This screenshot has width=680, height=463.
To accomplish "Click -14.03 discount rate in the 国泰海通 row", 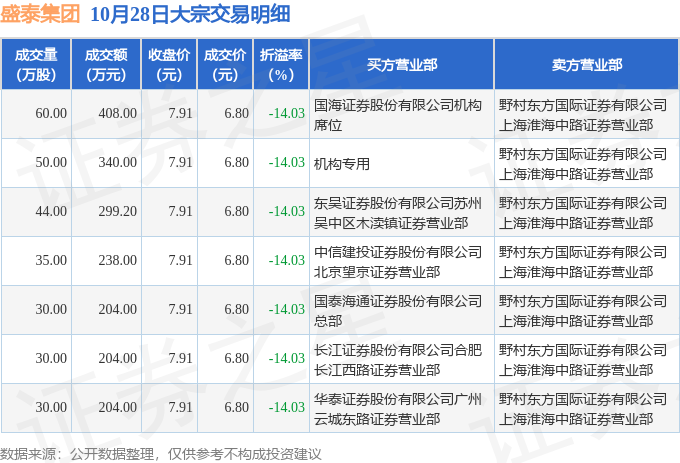I will coord(287,310).
